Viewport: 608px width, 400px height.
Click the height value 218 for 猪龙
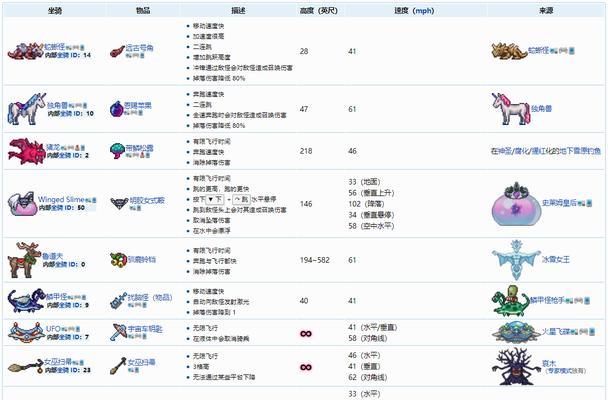[x=306, y=151]
